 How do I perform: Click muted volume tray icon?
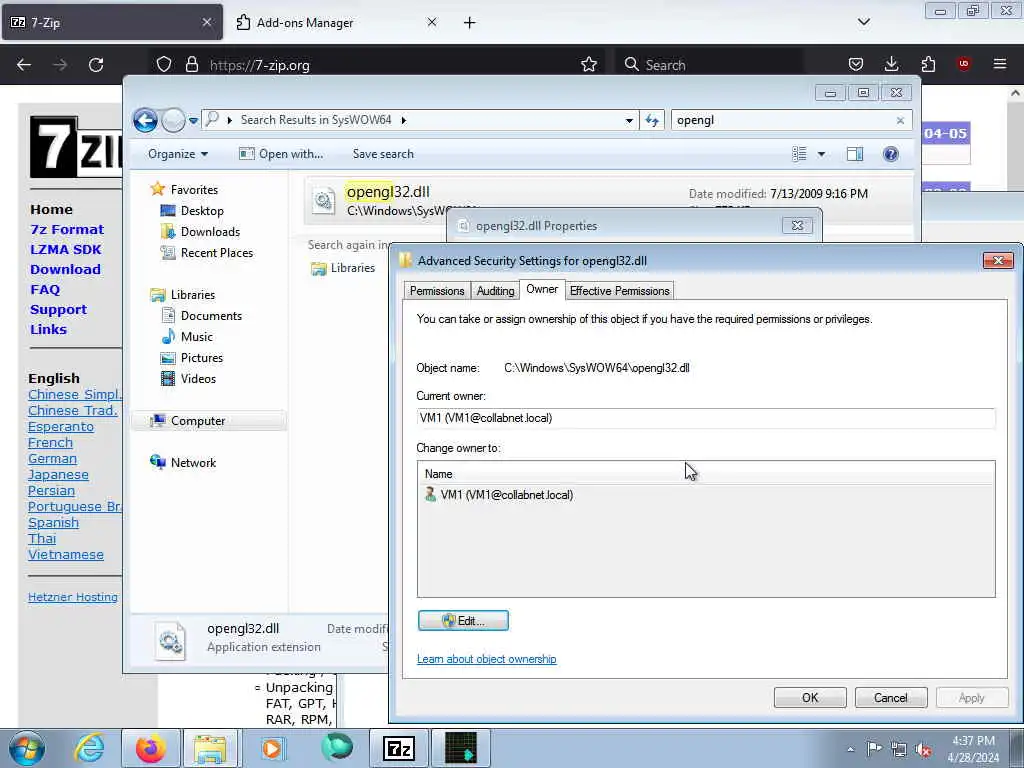pos(923,750)
